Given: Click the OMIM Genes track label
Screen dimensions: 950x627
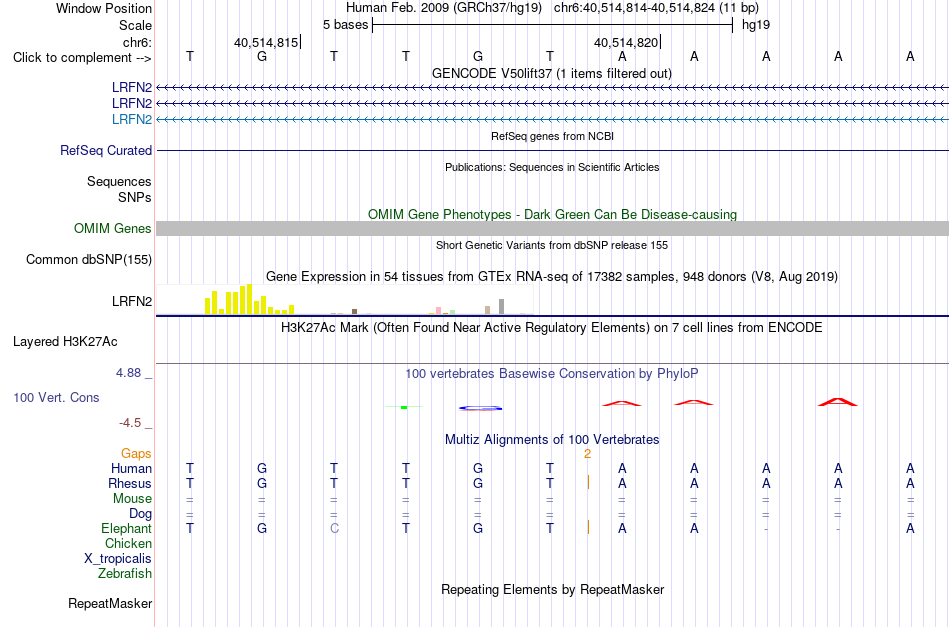Looking at the screenshot, I should pyautogui.click(x=112, y=228).
